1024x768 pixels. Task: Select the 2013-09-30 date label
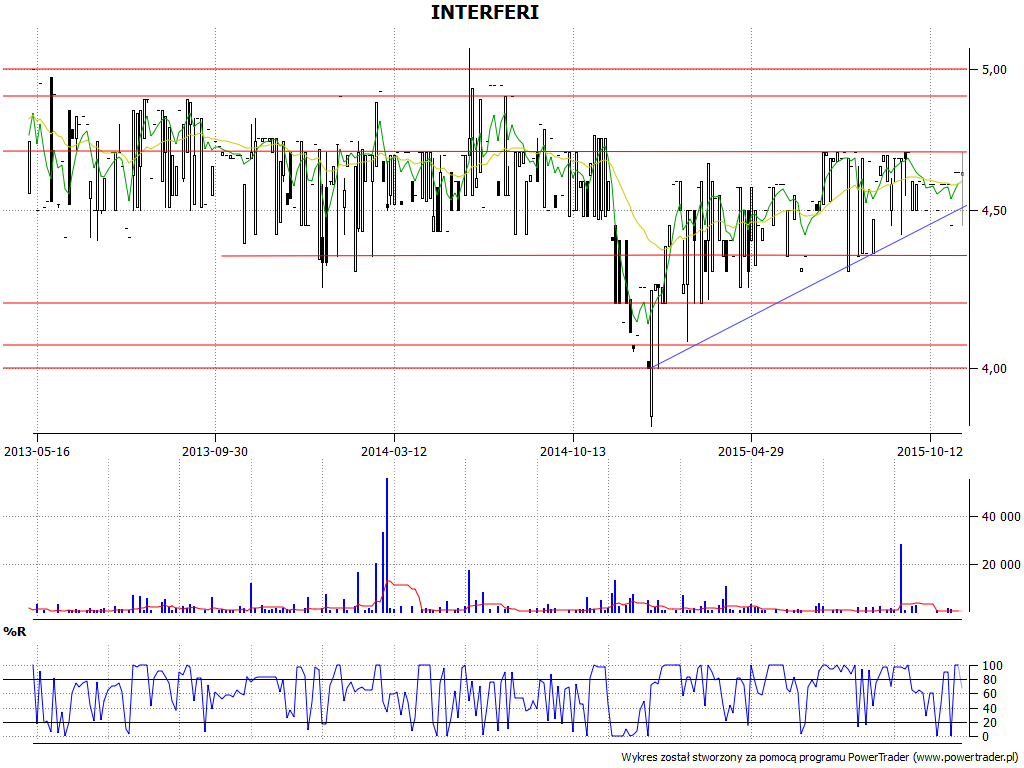[x=215, y=451]
